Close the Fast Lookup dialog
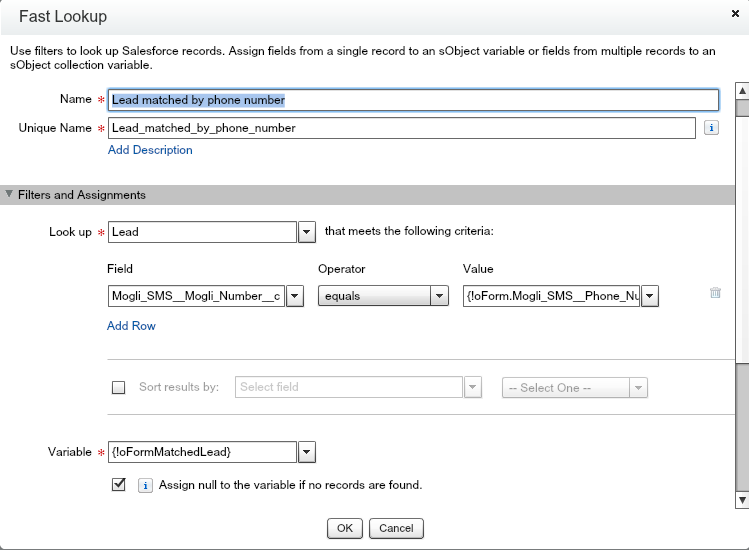The height and width of the screenshot is (550, 749). click(736, 15)
